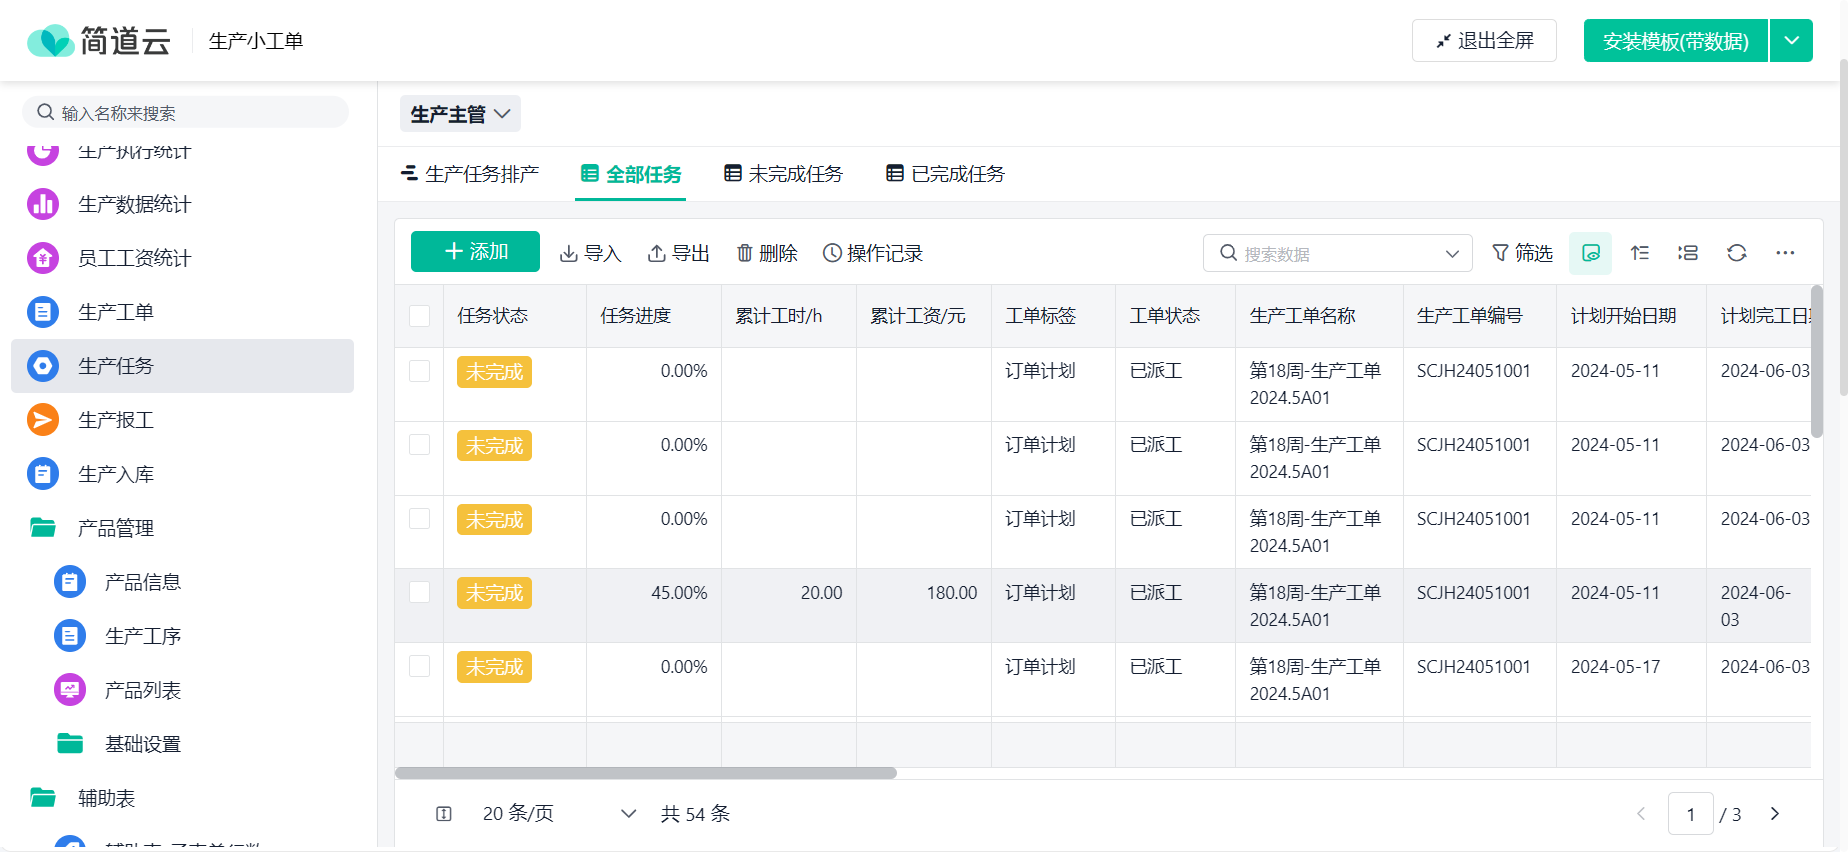Open the 生产工序 form

pyautogui.click(x=182, y=636)
